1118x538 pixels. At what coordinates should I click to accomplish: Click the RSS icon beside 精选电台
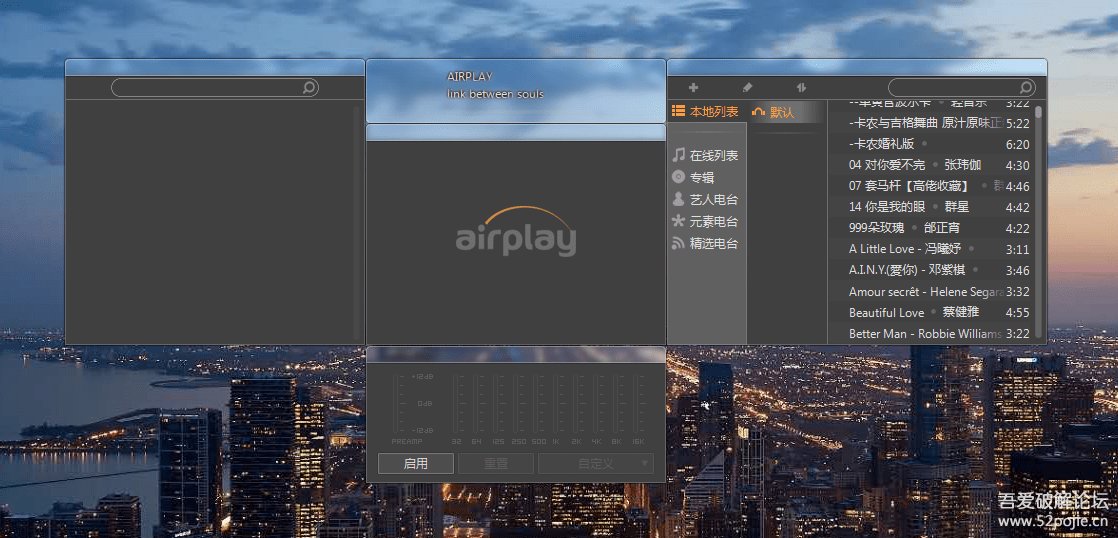[678, 243]
